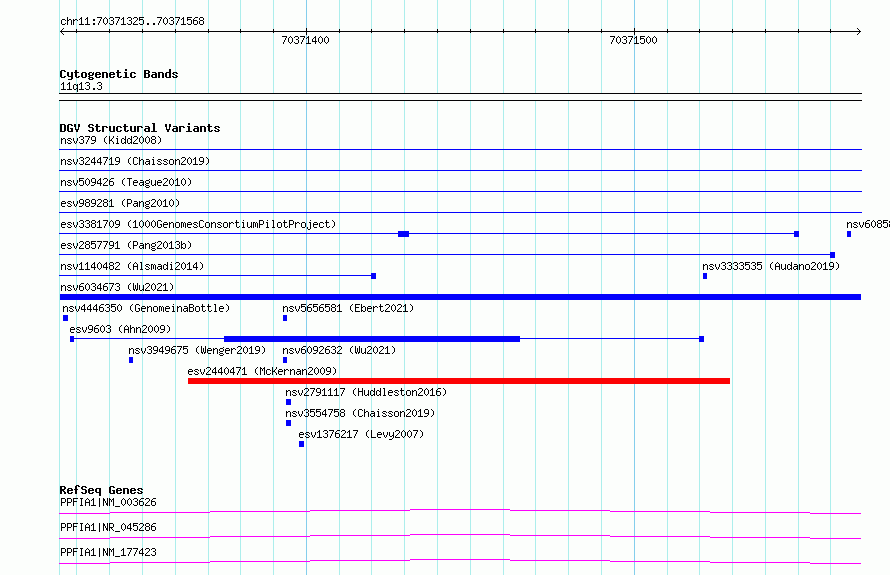890x575 pixels.
Task: Select the red esv2440471 variant bar
Action: [x=459, y=381]
